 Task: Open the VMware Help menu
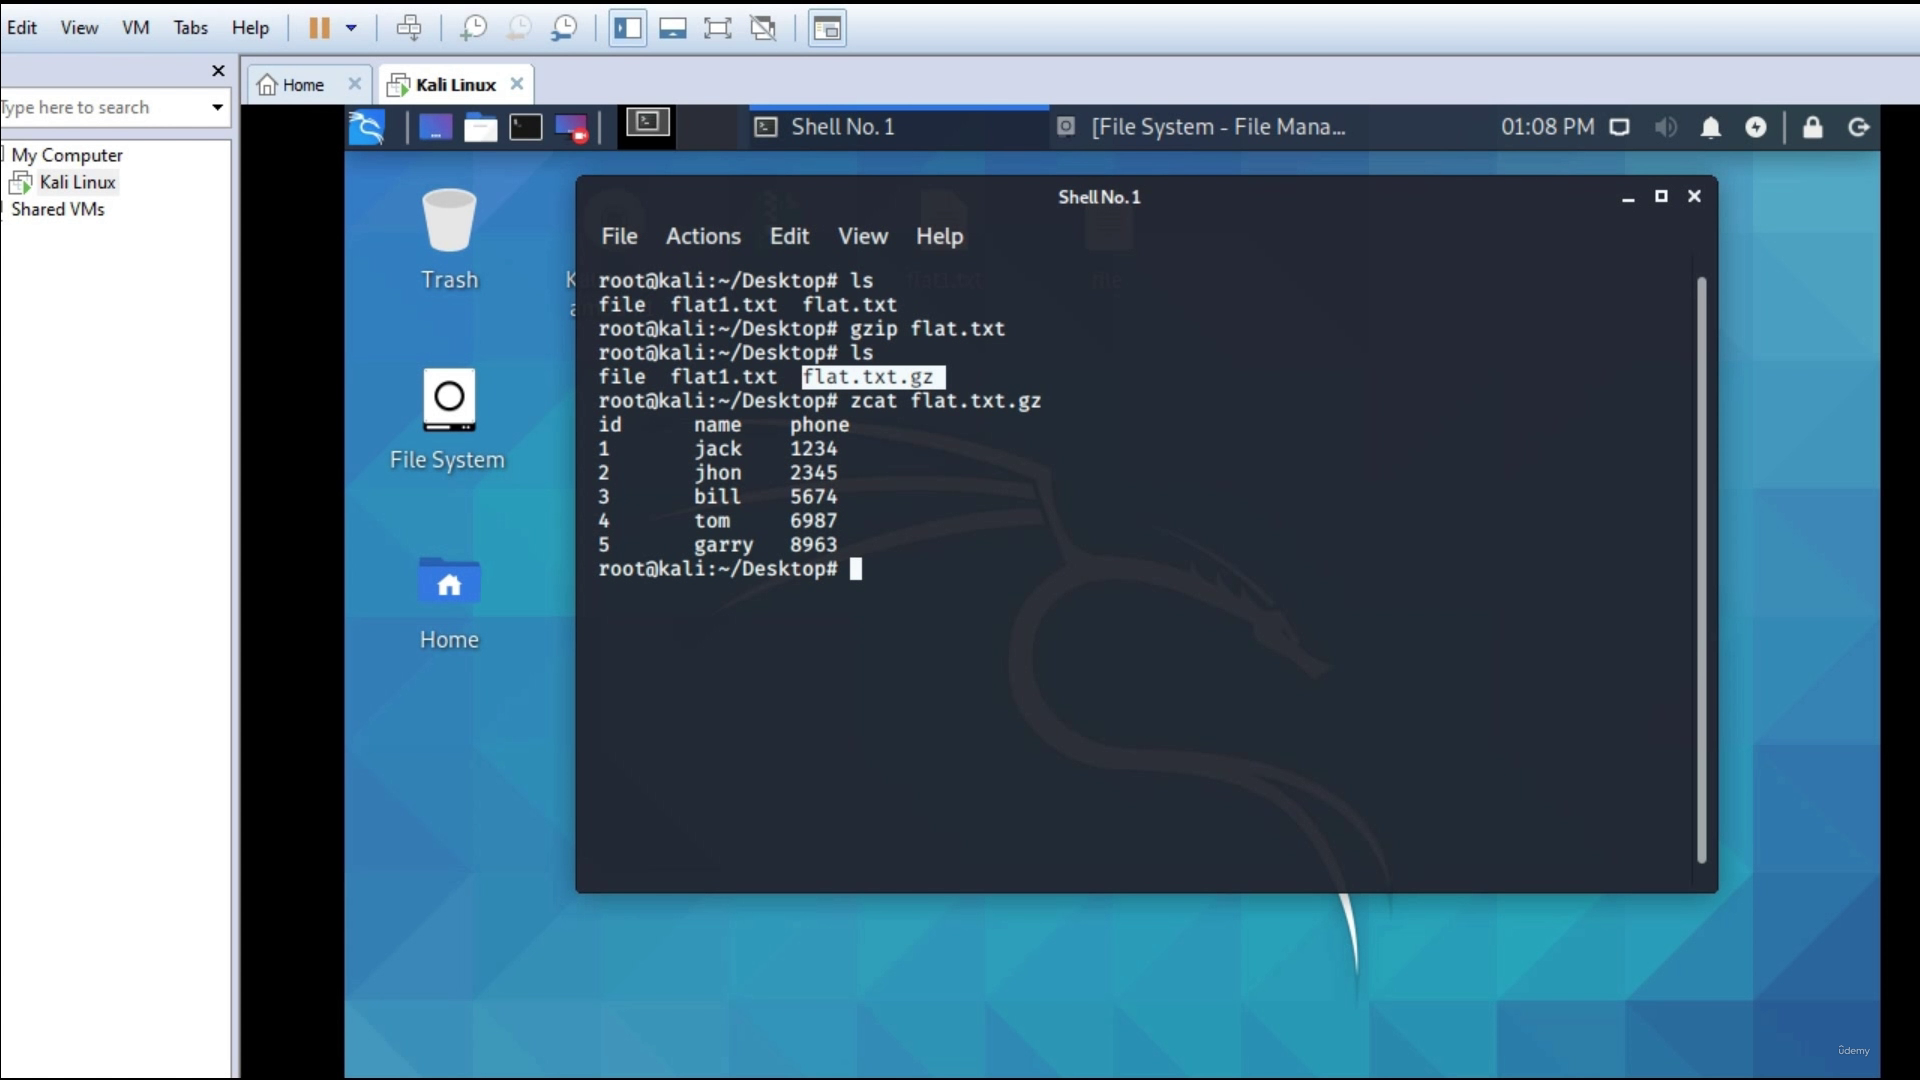coord(250,27)
